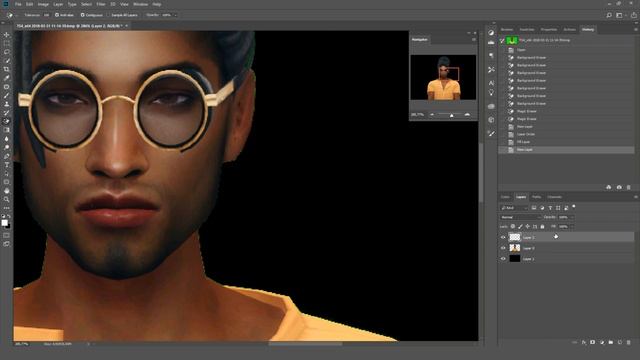The image size is (640, 360).
Task: Open the layer filter Kind dropdown
Action: (x=514, y=208)
